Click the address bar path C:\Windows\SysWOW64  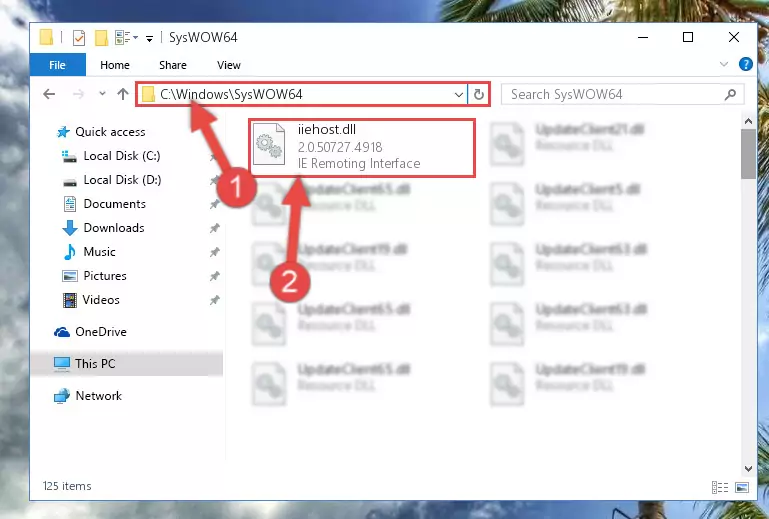pos(231,94)
